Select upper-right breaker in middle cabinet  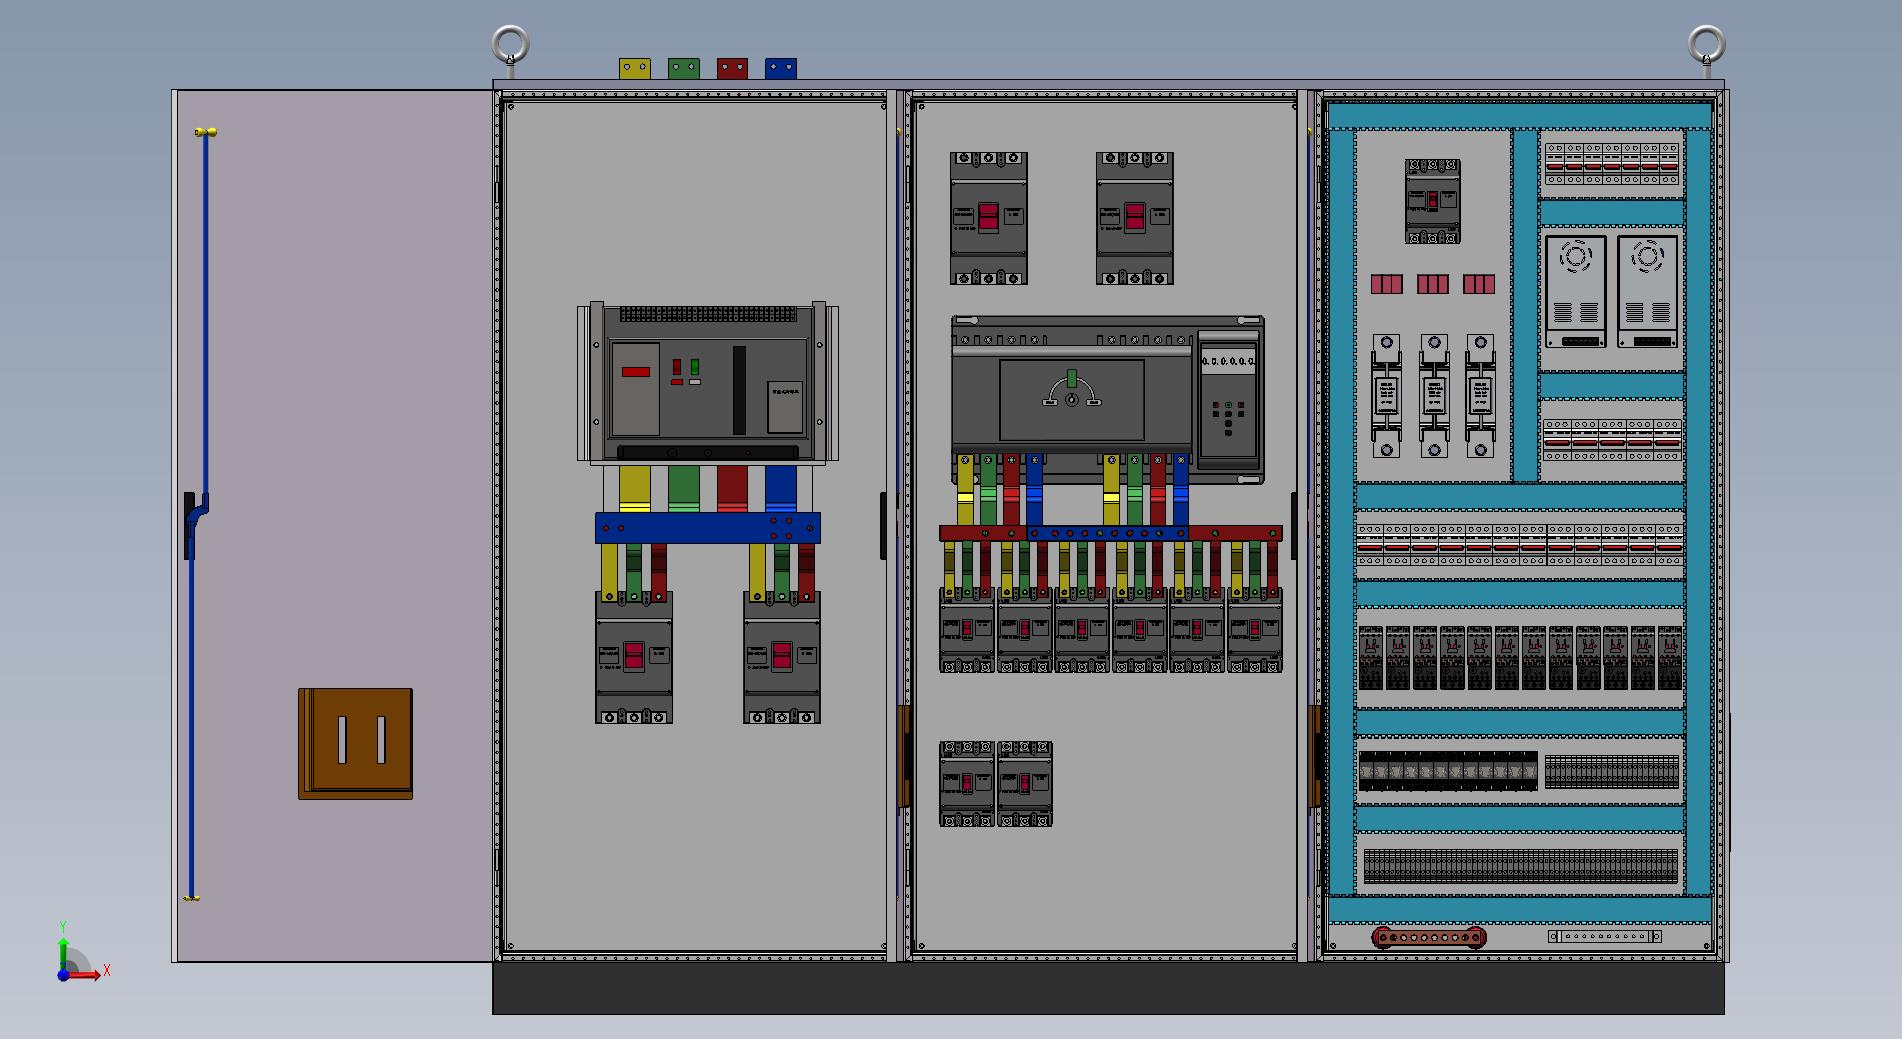click(x=1135, y=218)
